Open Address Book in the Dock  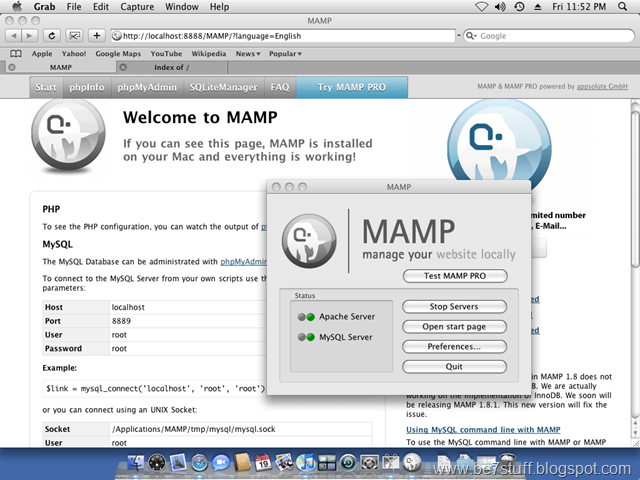click(x=242, y=463)
